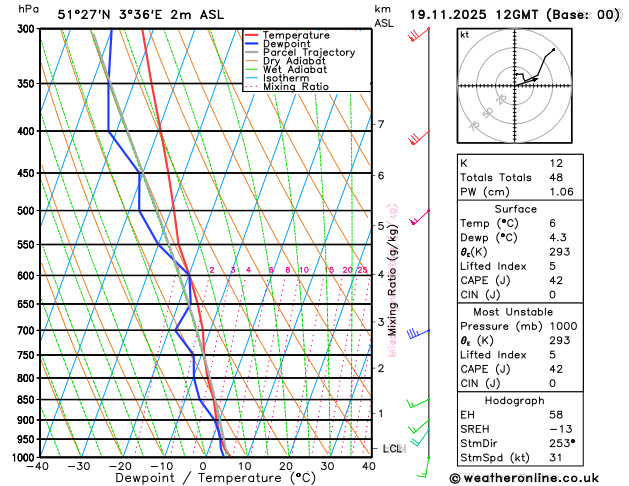Screen dimensions: 629x486
Task: Click the '950' pressure axis label
Action: pos(28,439)
